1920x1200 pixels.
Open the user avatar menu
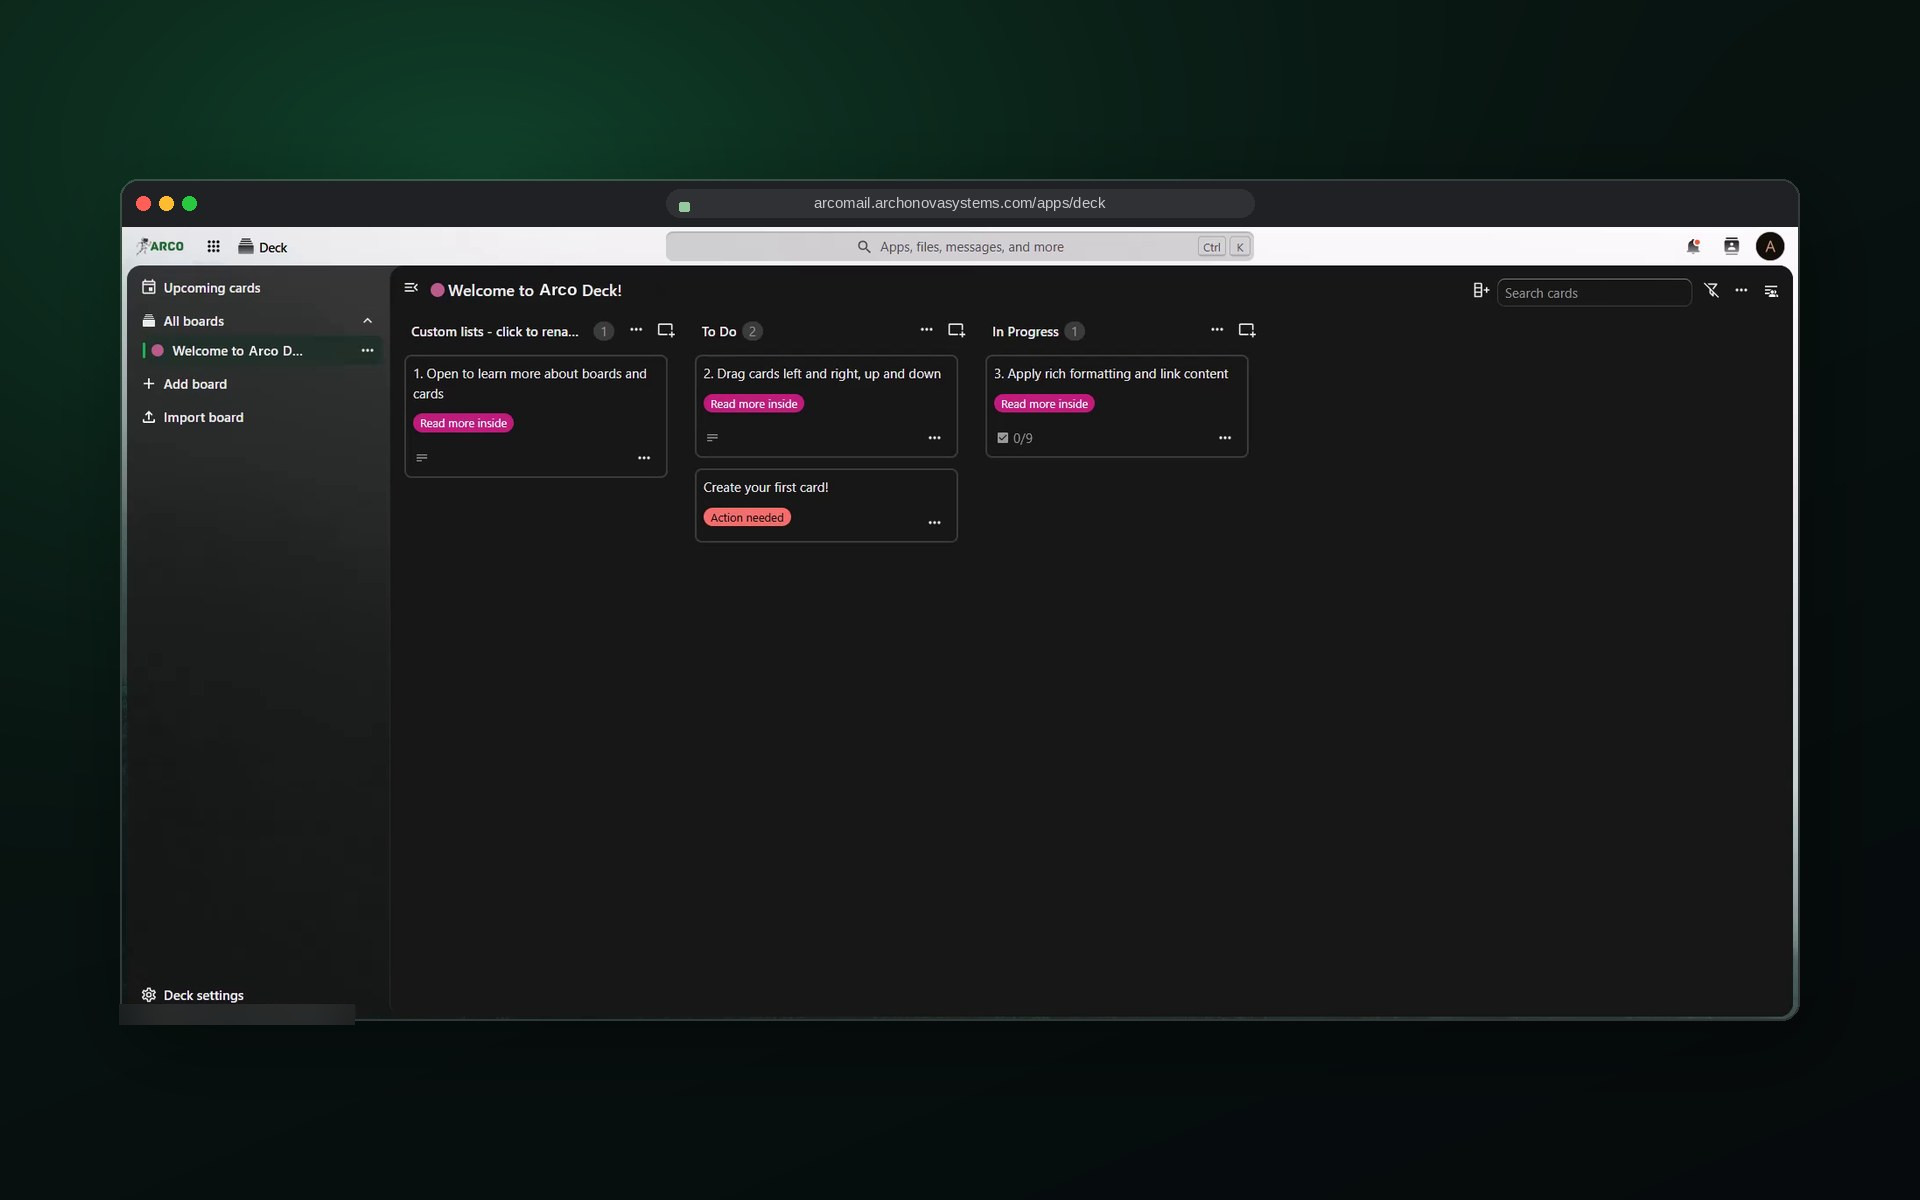coord(1770,246)
